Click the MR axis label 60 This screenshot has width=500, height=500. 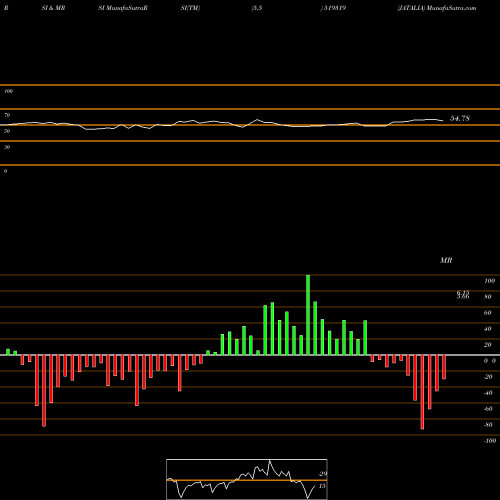pyautogui.click(x=488, y=313)
